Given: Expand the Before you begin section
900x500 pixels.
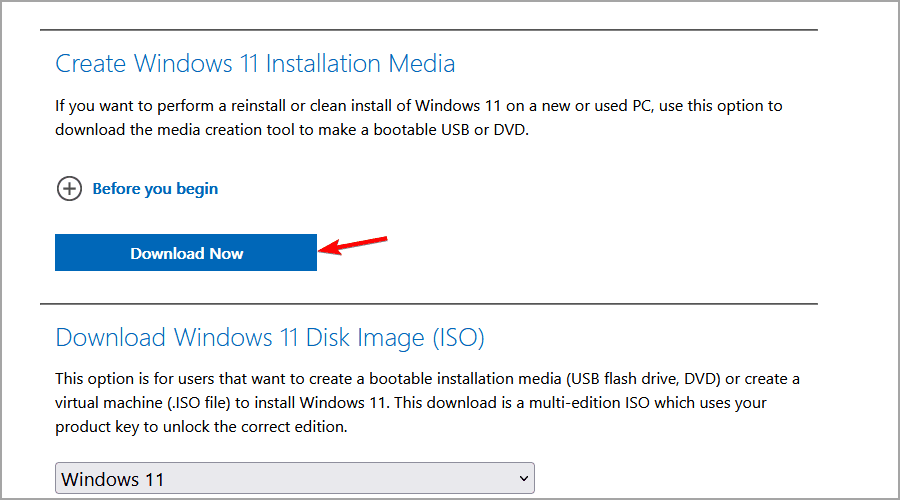Looking at the screenshot, I should pyautogui.click(x=155, y=189).
